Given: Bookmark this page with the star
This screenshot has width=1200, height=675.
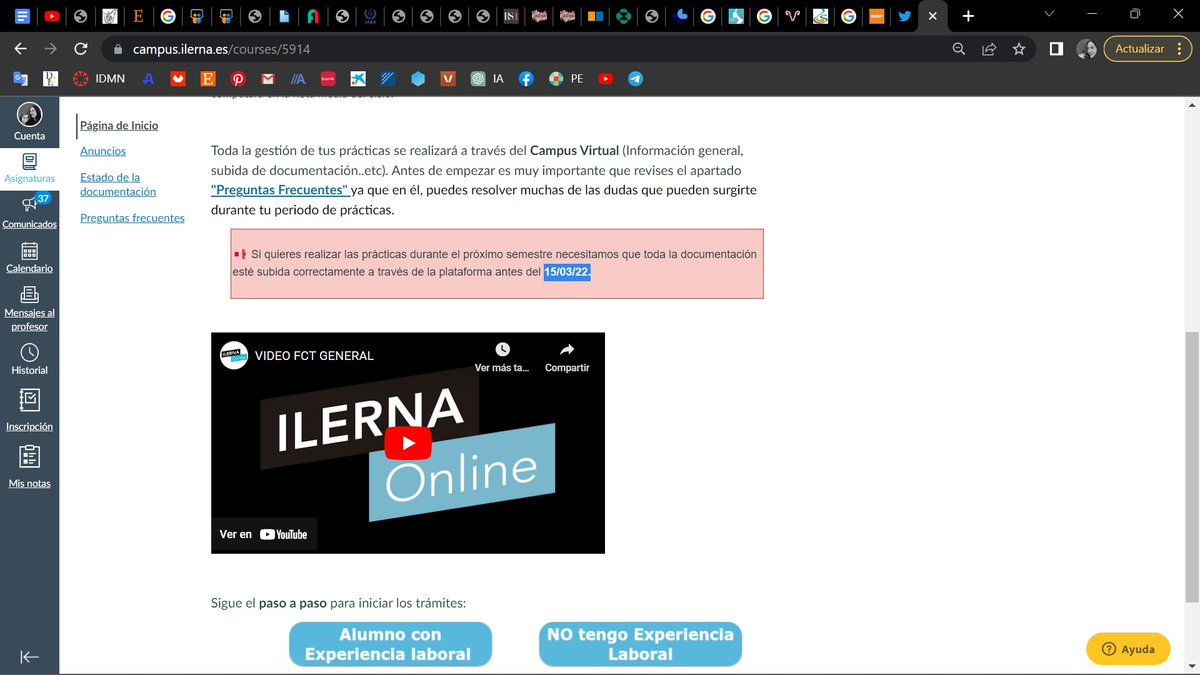Looking at the screenshot, I should pyautogui.click(x=1018, y=48).
